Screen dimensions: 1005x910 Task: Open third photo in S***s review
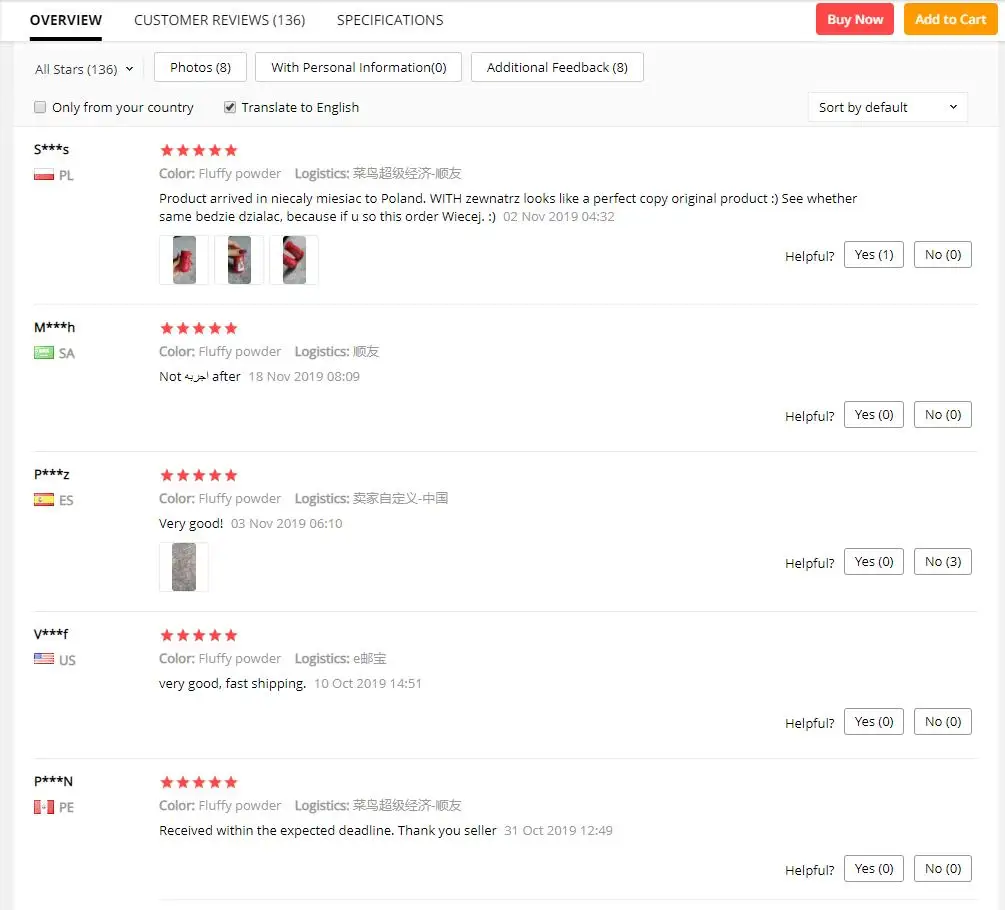click(294, 260)
